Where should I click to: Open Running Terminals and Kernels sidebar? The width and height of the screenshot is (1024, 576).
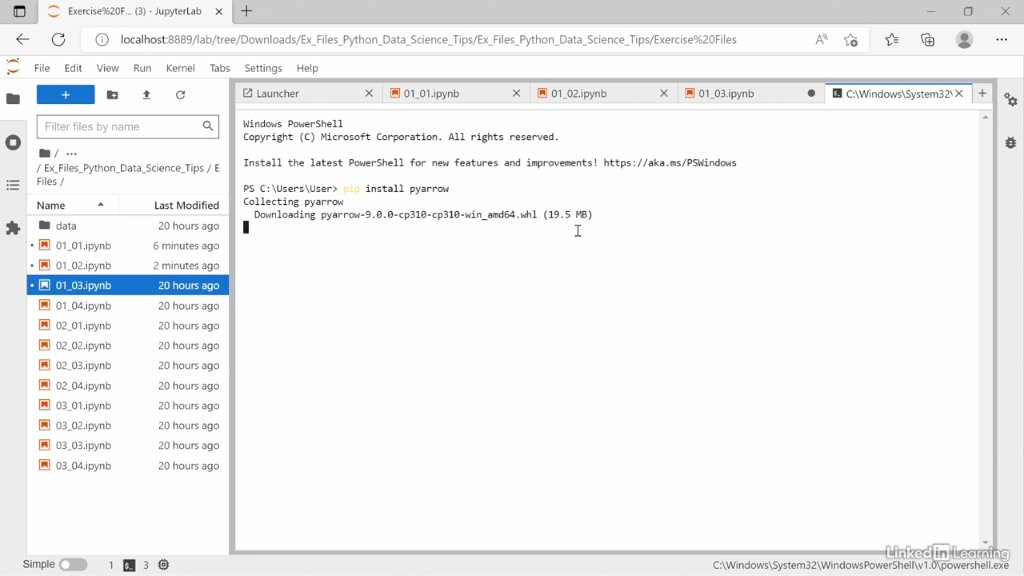click(x=12, y=142)
